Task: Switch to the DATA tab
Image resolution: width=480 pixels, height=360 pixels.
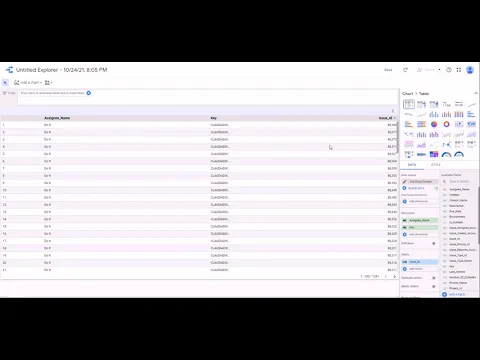Action: coord(412,165)
